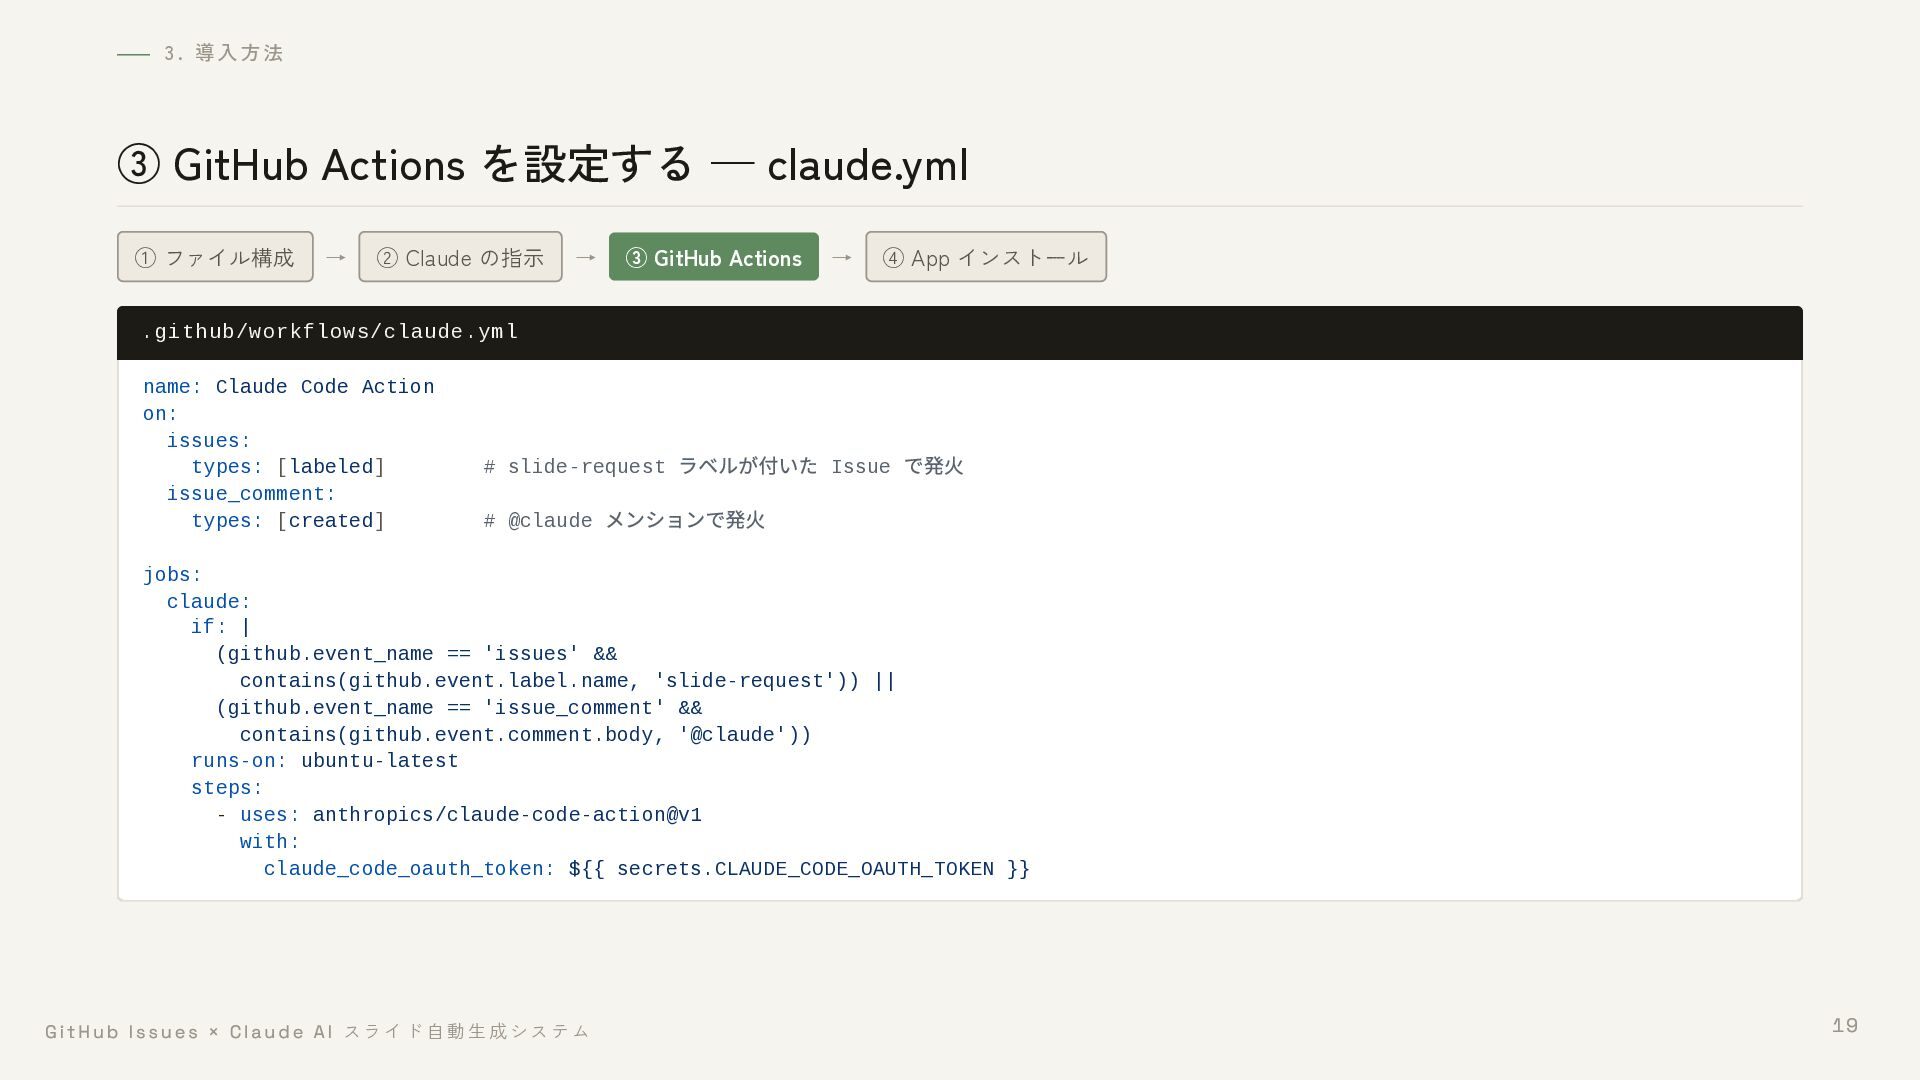Click the 'with:' key line

tap(270, 842)
